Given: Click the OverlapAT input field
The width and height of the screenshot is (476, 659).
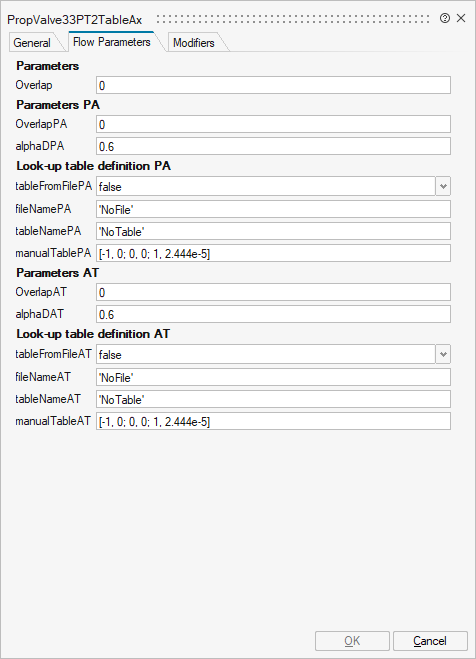Looking at the screenshot, I should [274, 292].
